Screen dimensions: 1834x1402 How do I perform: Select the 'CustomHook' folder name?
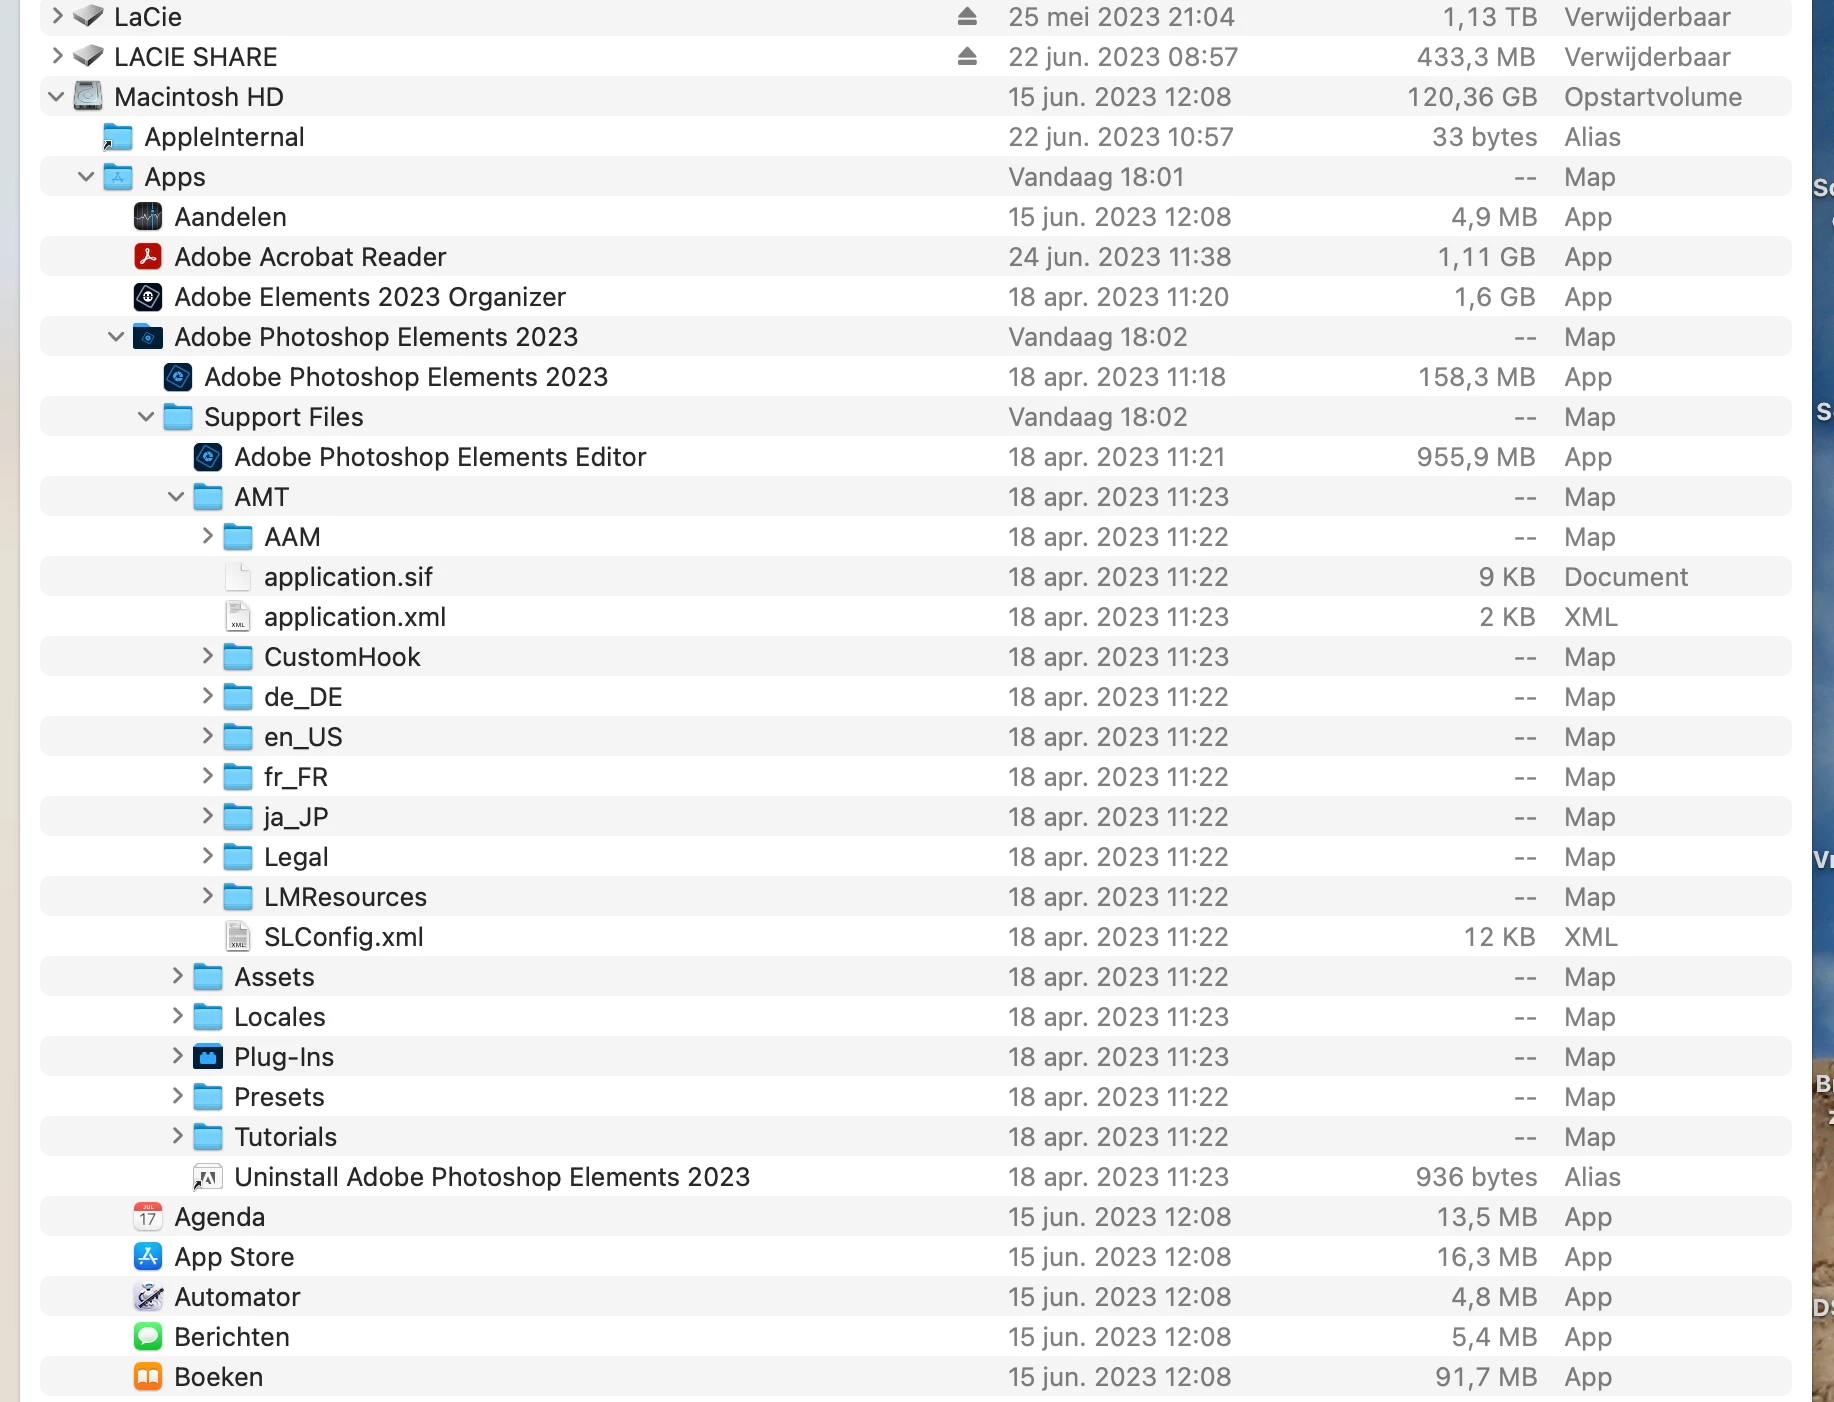[x=342, y=657]
